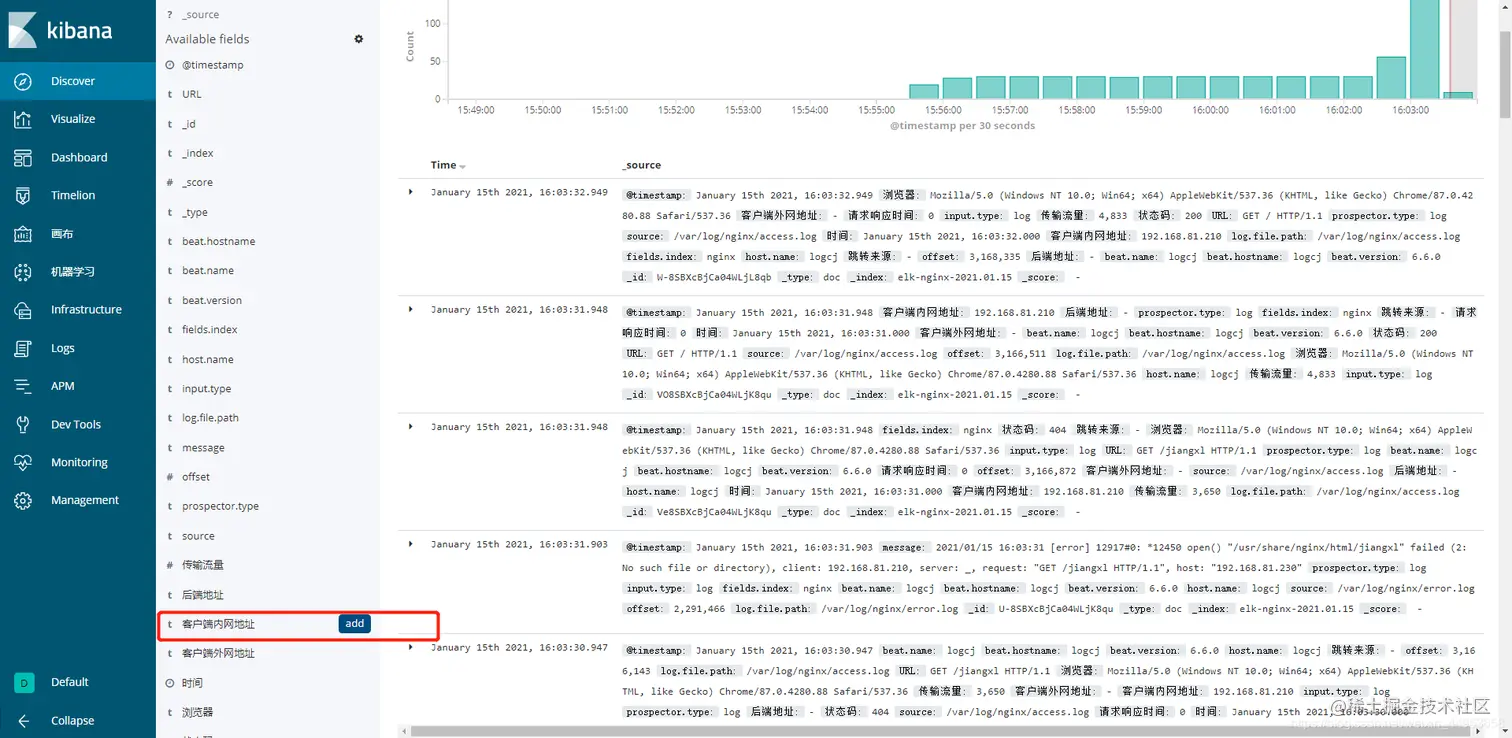Click the # type icon for offset
Image resolution: width=1512 pixels, height=738 pixels.
coord(170,477)
